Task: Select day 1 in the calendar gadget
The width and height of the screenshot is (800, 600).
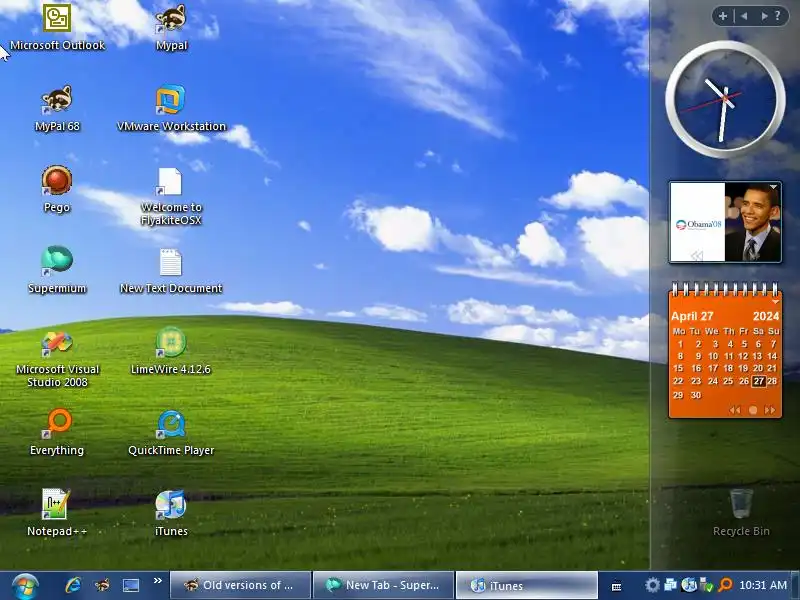Action: tap(680, 344)
